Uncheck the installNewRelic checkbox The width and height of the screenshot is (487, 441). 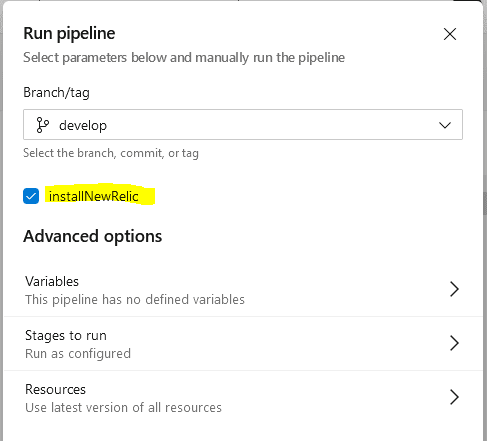[x=31, y=196]
